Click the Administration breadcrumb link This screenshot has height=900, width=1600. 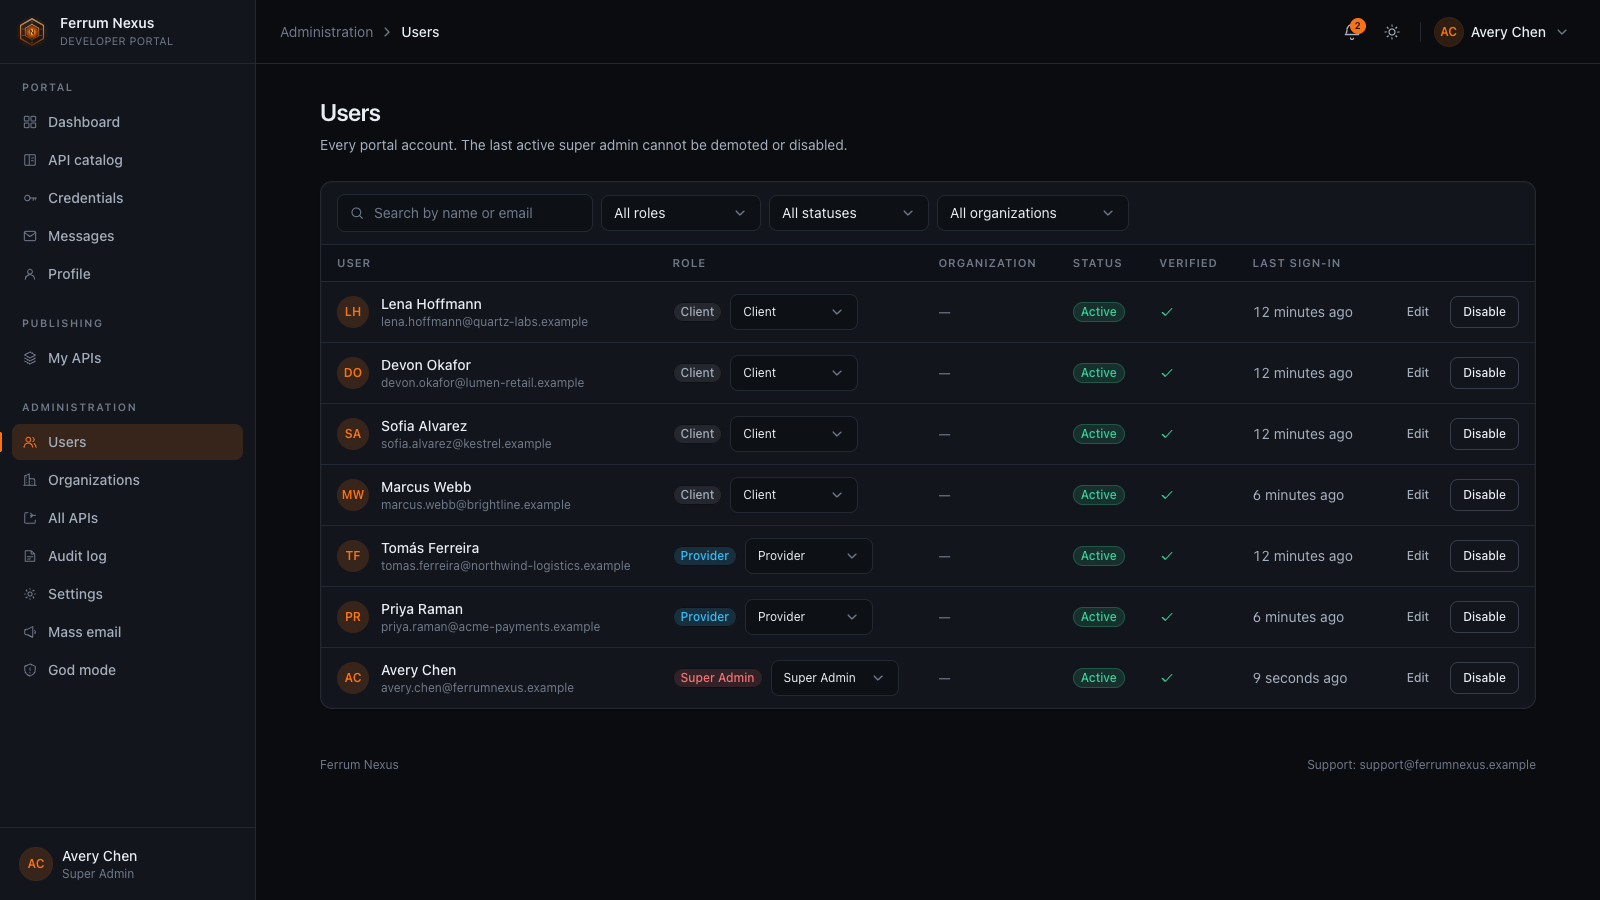[x=326, y=32]
